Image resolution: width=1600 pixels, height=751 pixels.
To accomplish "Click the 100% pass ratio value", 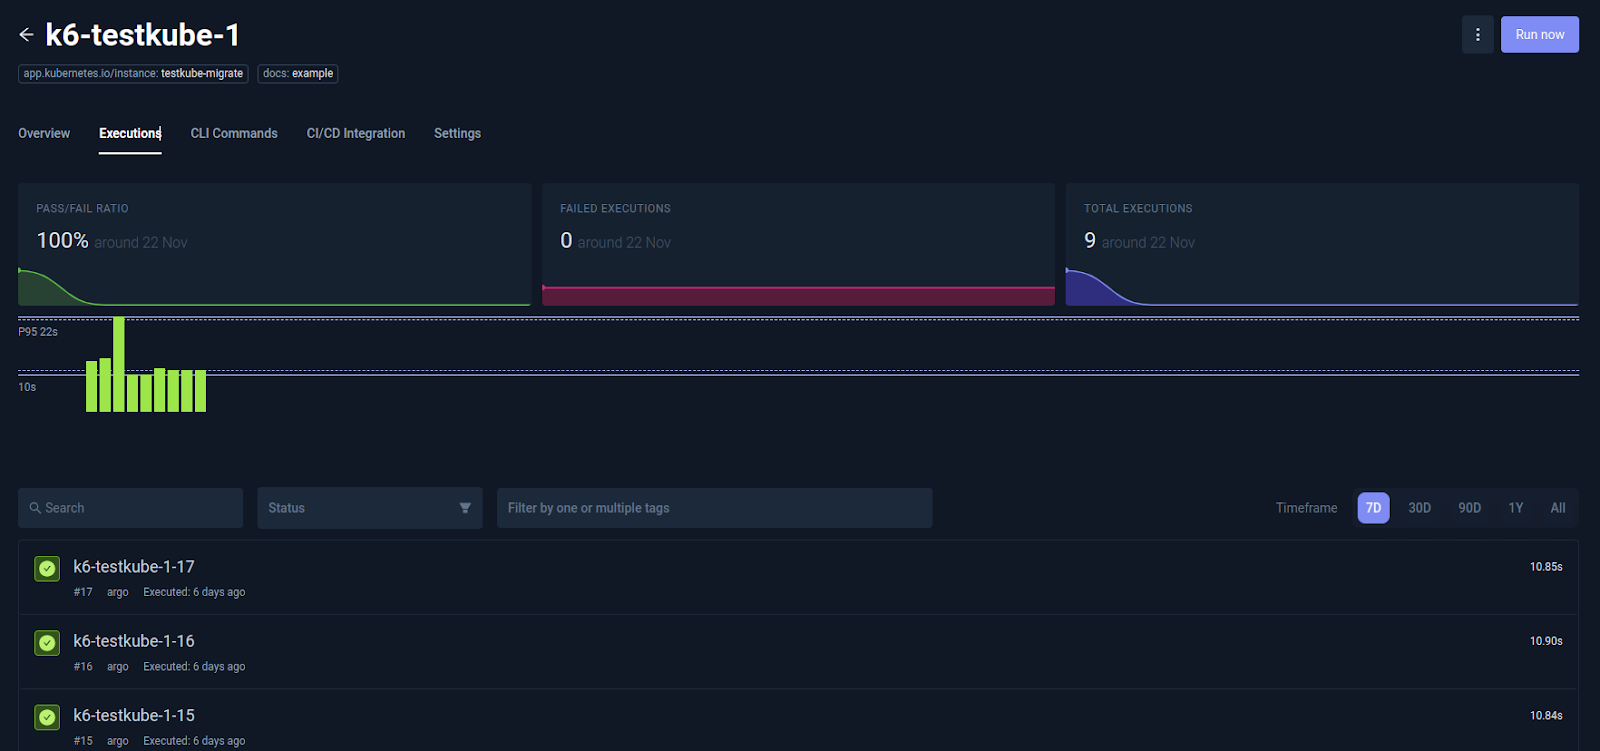I will click(62, 241).
